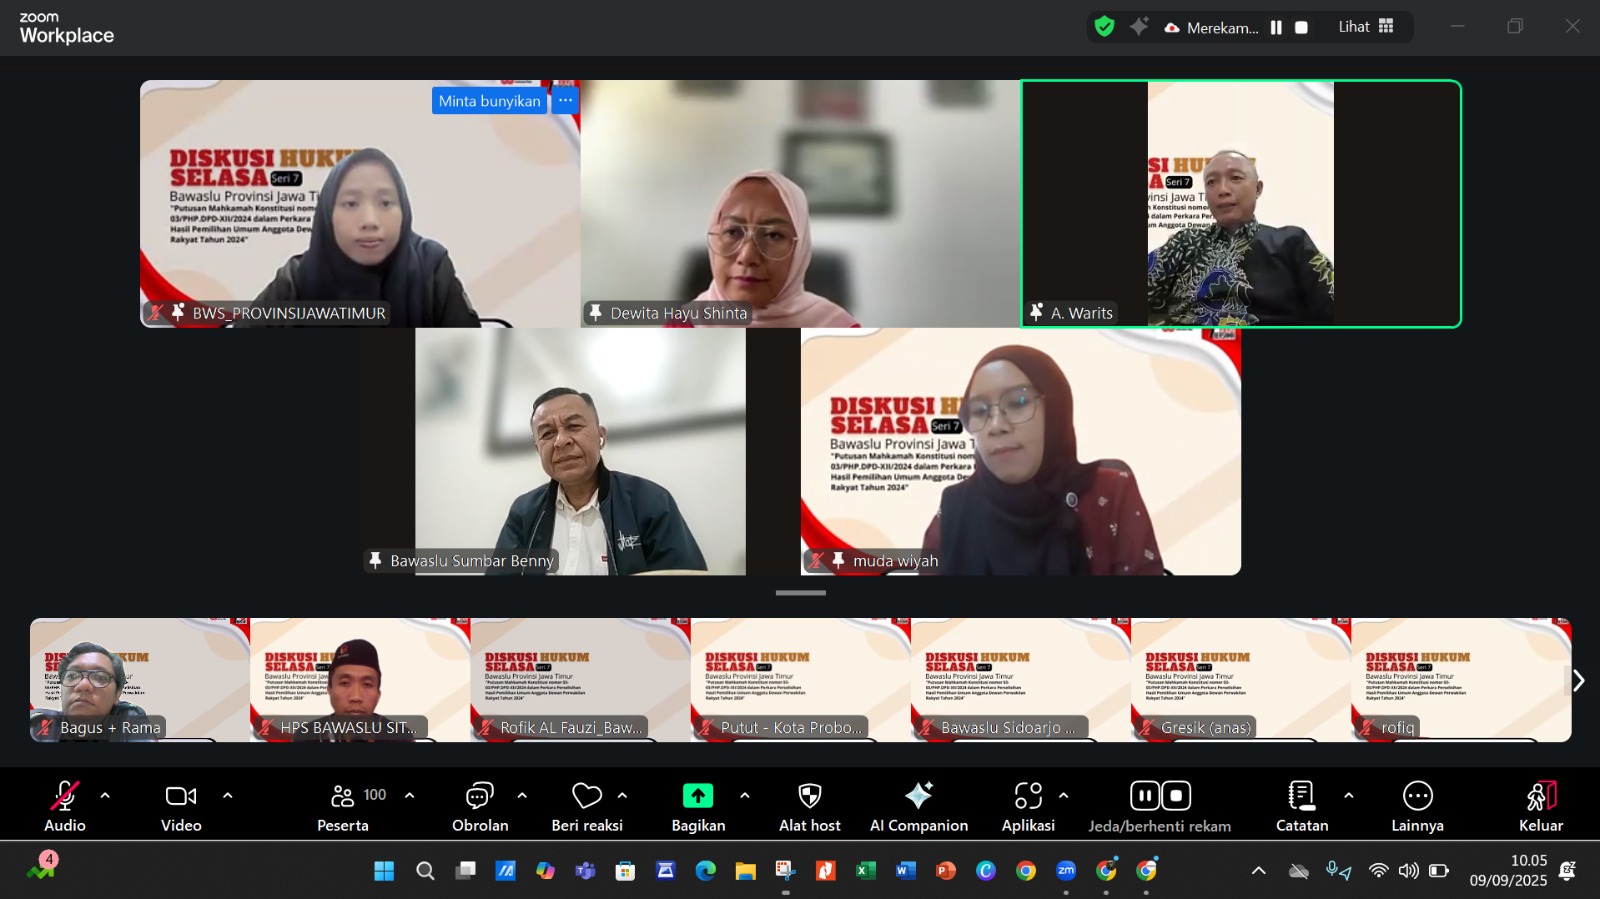The height and width of the screenshot is (899, 1600).
Task: Open the Lihat view layout menu
Action: [1366, 27]
